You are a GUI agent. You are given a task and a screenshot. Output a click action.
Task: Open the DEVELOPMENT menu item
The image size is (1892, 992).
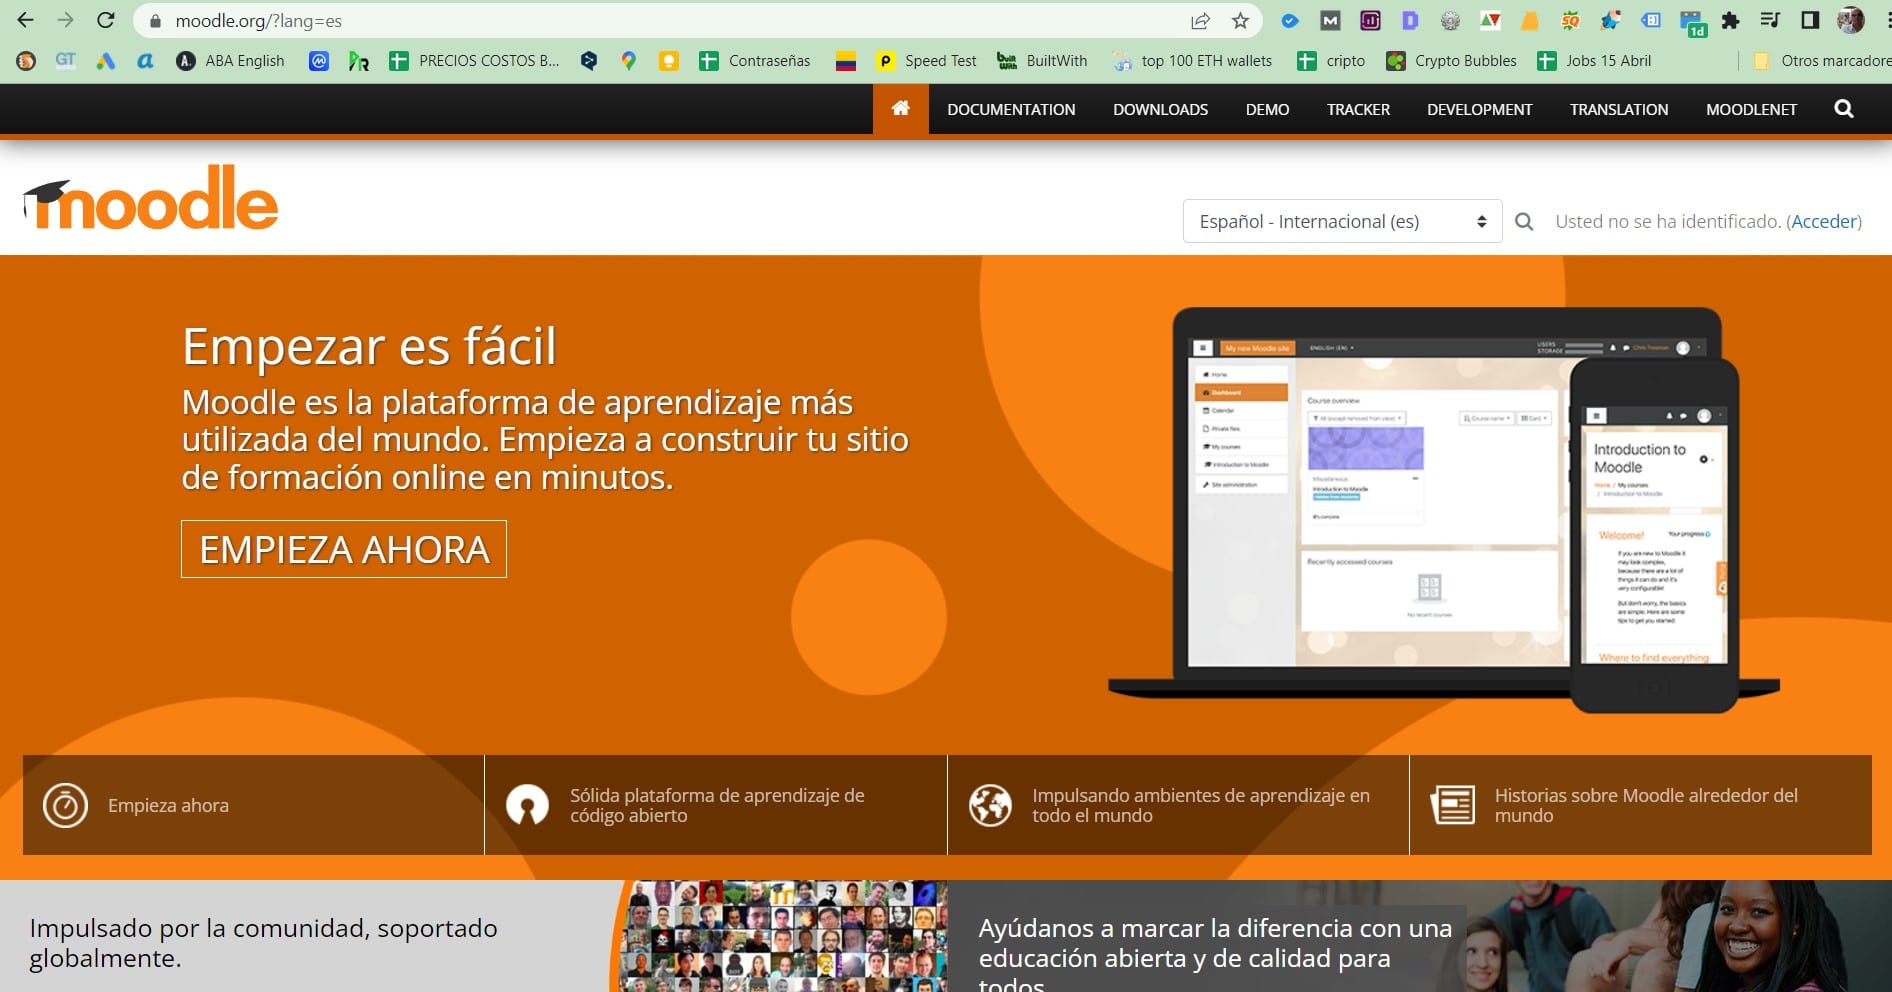click(1479, 109)
